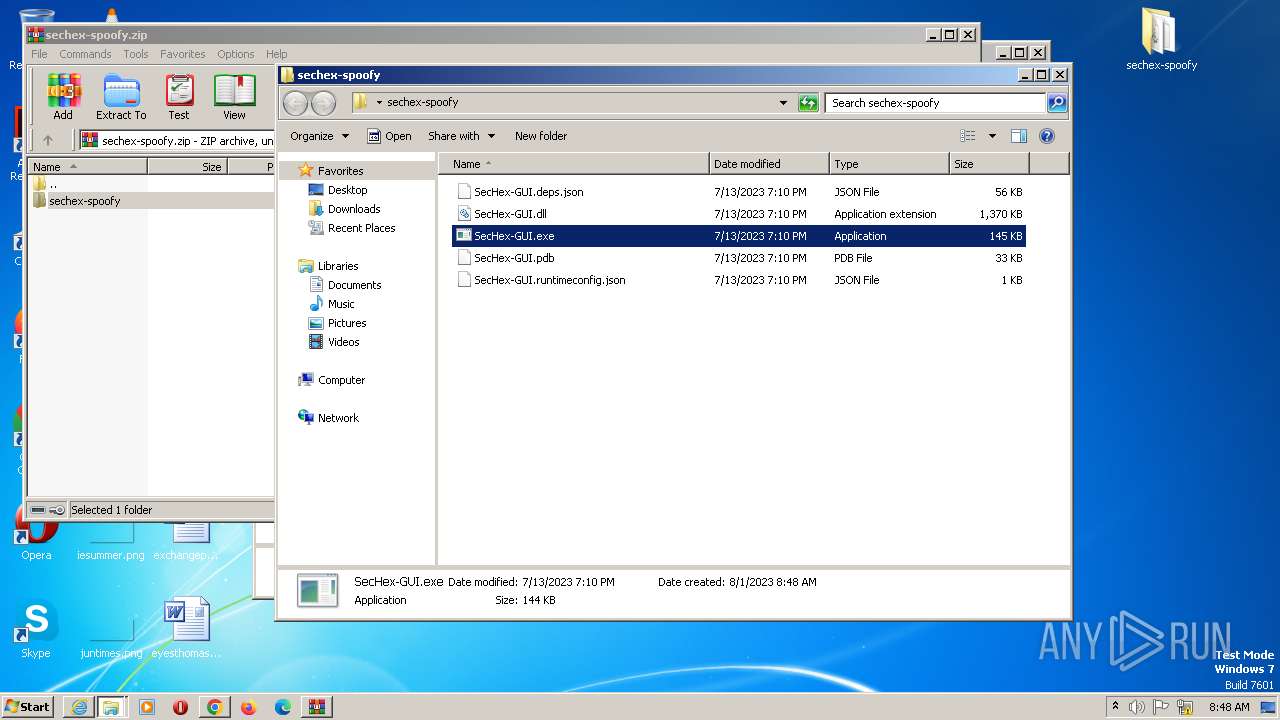Sort files by the Size column

tap(989, 164)
